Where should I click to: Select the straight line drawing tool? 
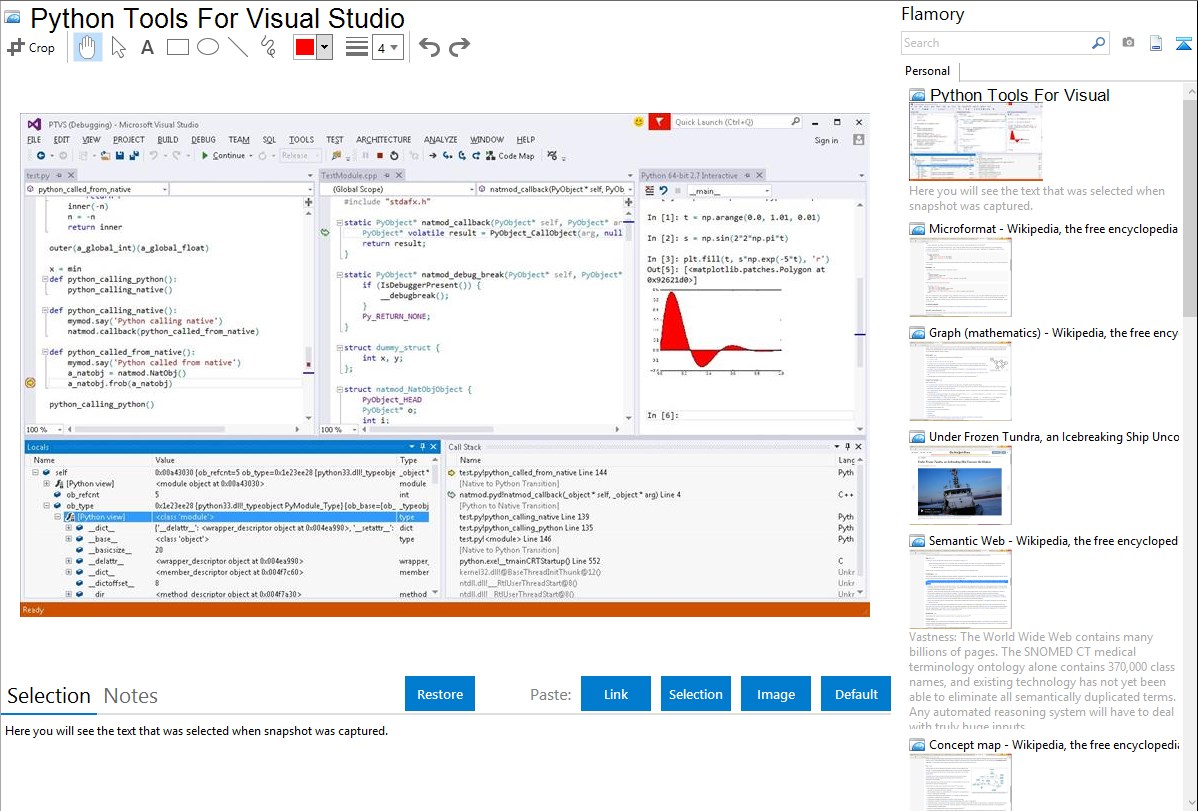pyautogui.click(x=238, y=47)
